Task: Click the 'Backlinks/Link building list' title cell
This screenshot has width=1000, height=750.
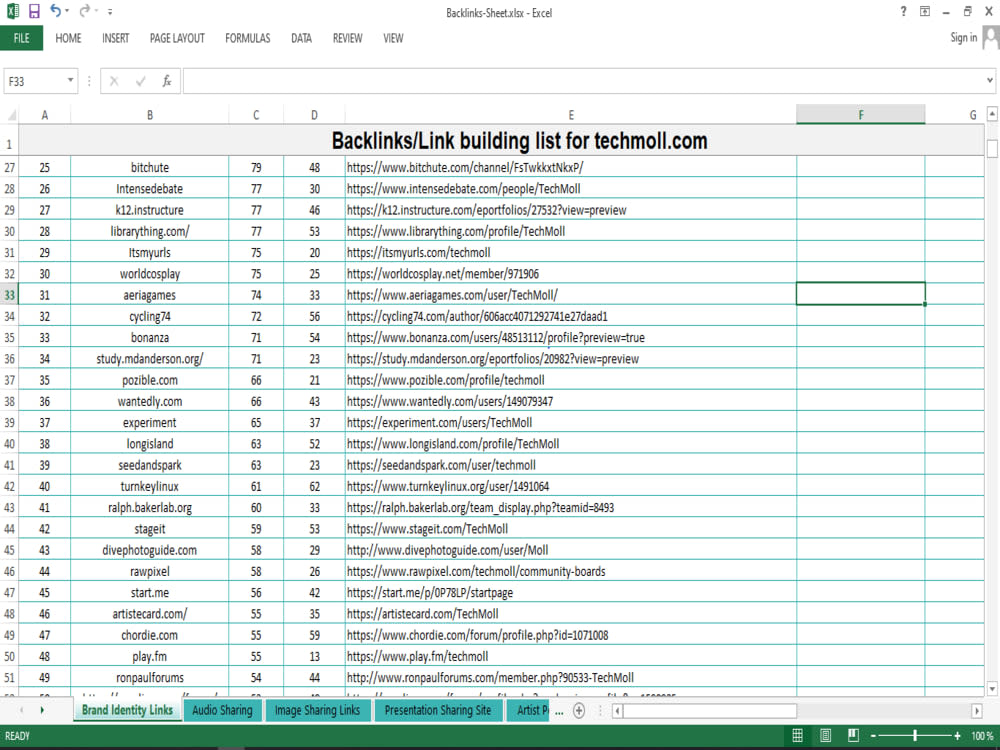Action: click(x=501, y=141)
